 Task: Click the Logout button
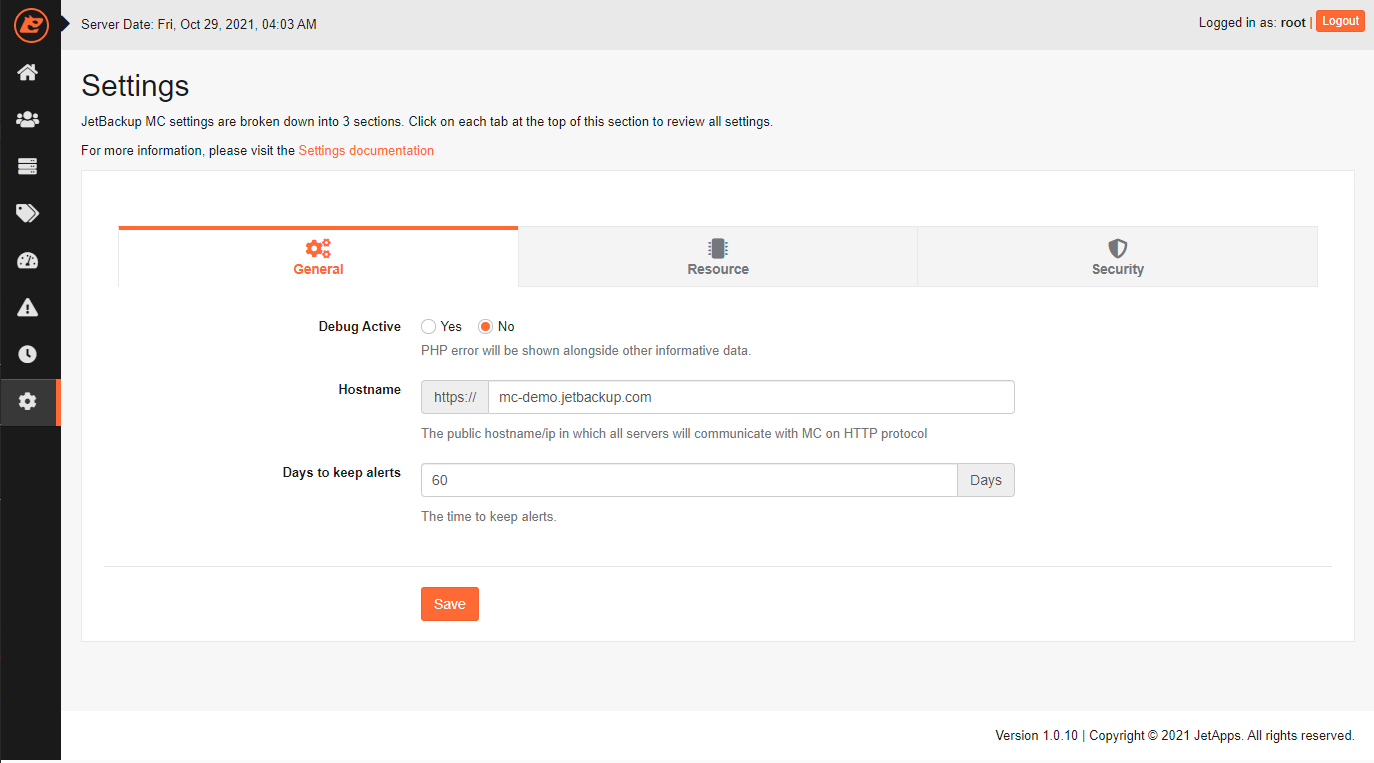point(1340,21)
